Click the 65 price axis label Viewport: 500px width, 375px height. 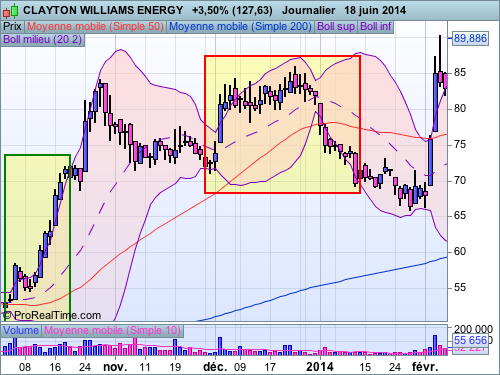pyautogui.click(x=460, y=216)
